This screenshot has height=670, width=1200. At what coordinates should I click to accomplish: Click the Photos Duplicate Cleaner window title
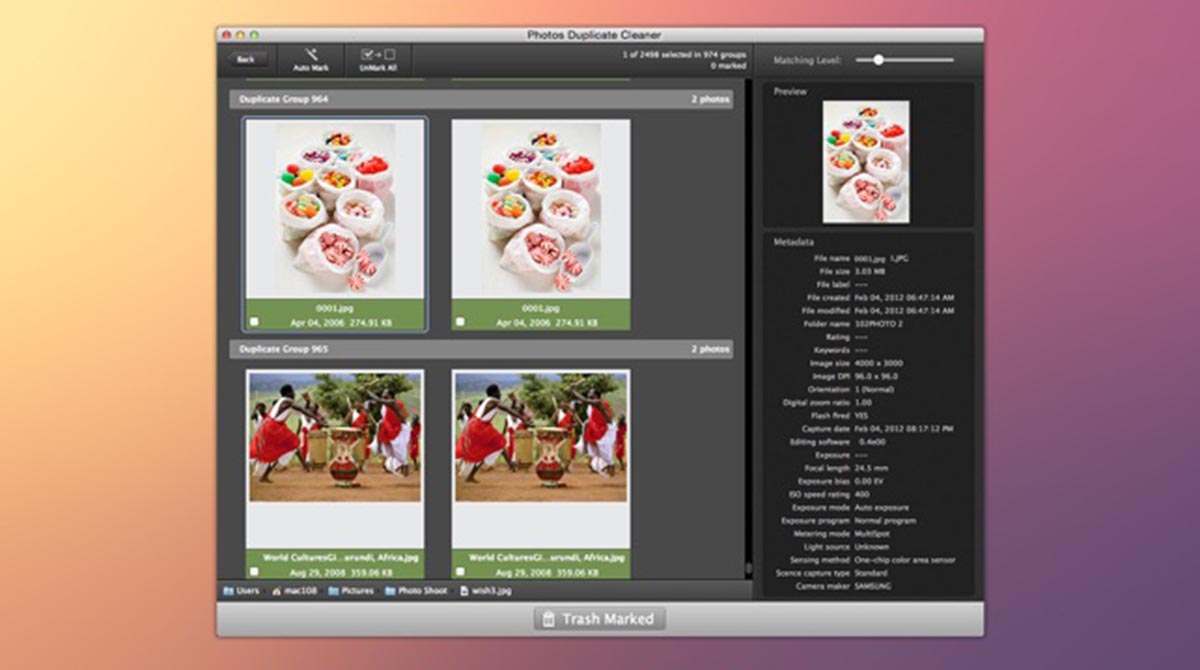(x=594, y=35)
